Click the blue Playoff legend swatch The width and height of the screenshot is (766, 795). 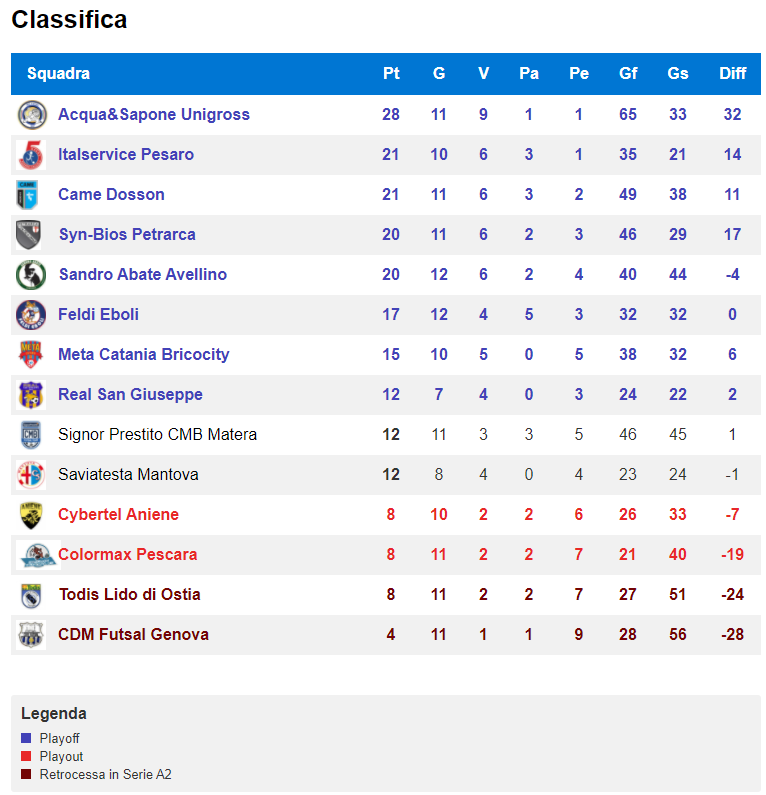tap(26, 738)
